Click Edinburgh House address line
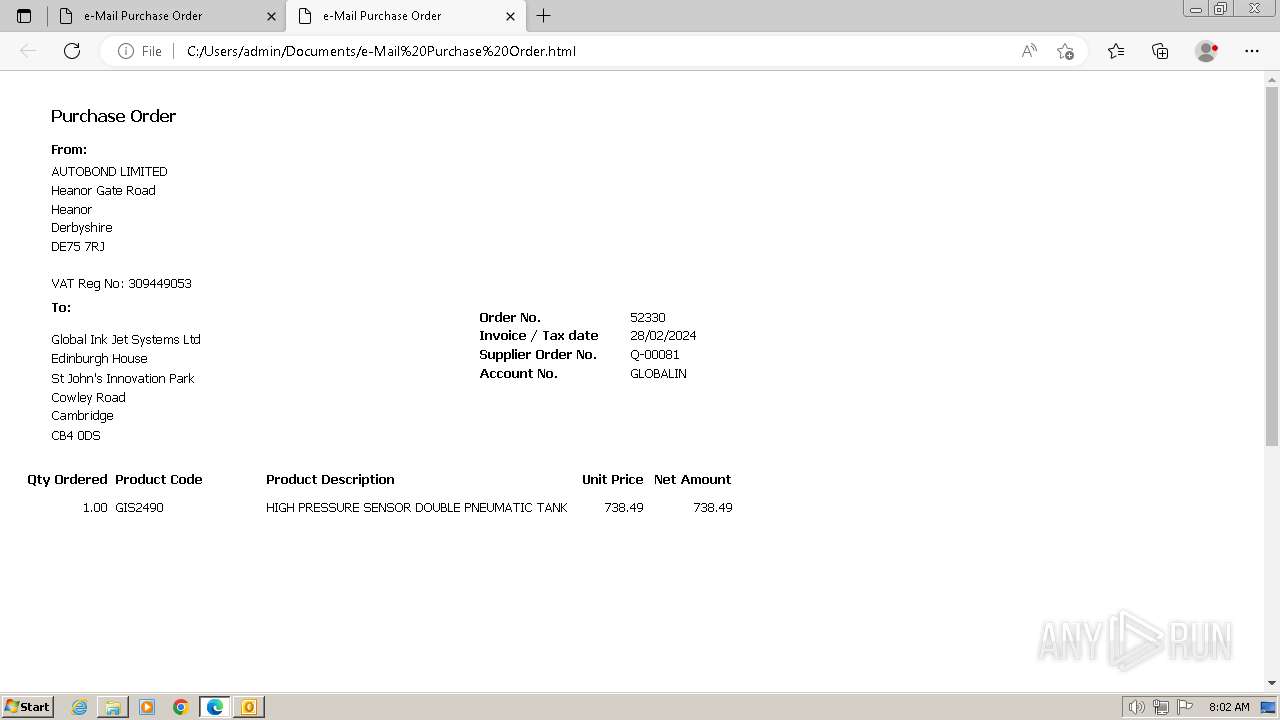This screenshot has height=720, width=1280. (x=99, y=359)
